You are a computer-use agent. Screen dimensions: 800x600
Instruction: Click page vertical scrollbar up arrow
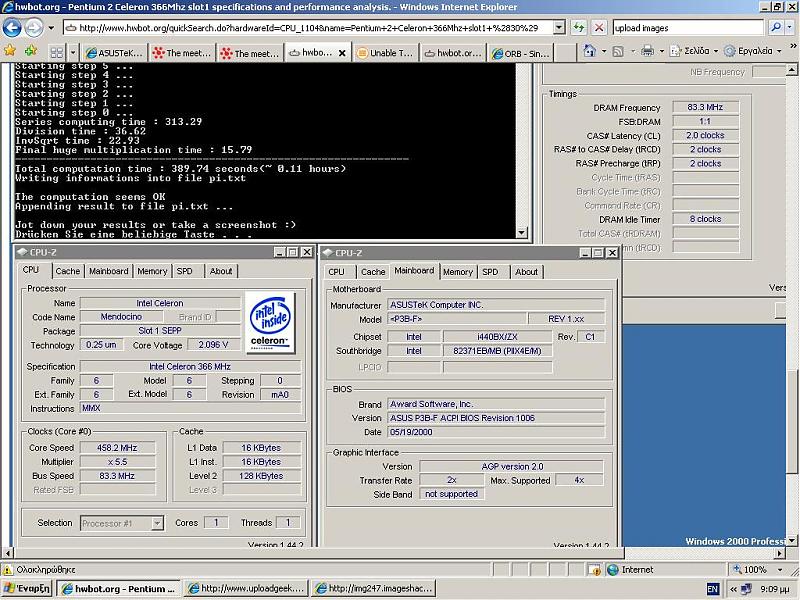[791, 69]
